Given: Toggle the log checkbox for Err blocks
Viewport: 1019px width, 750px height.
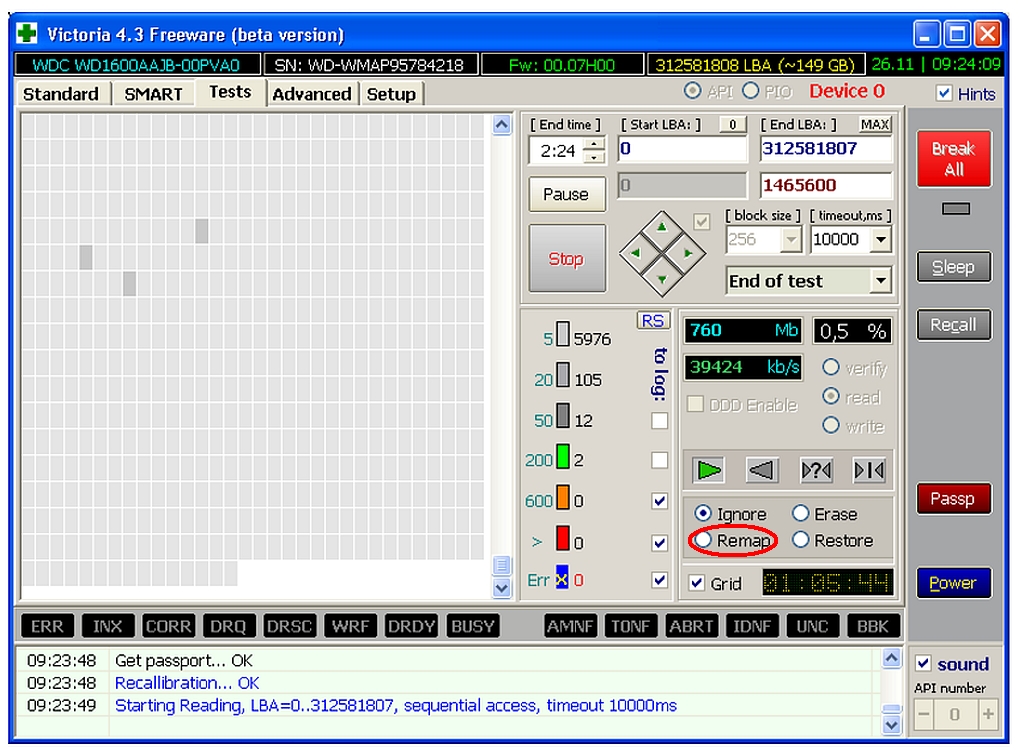Looking at the screenshot, I should [660, 580].
